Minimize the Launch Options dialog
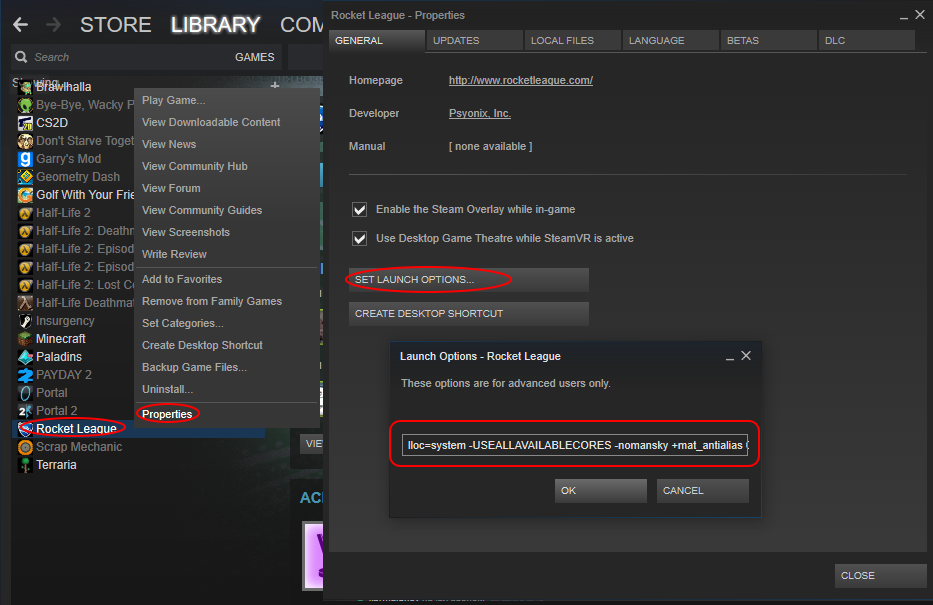Screen dimensions: 933x605 coord(730,357)
